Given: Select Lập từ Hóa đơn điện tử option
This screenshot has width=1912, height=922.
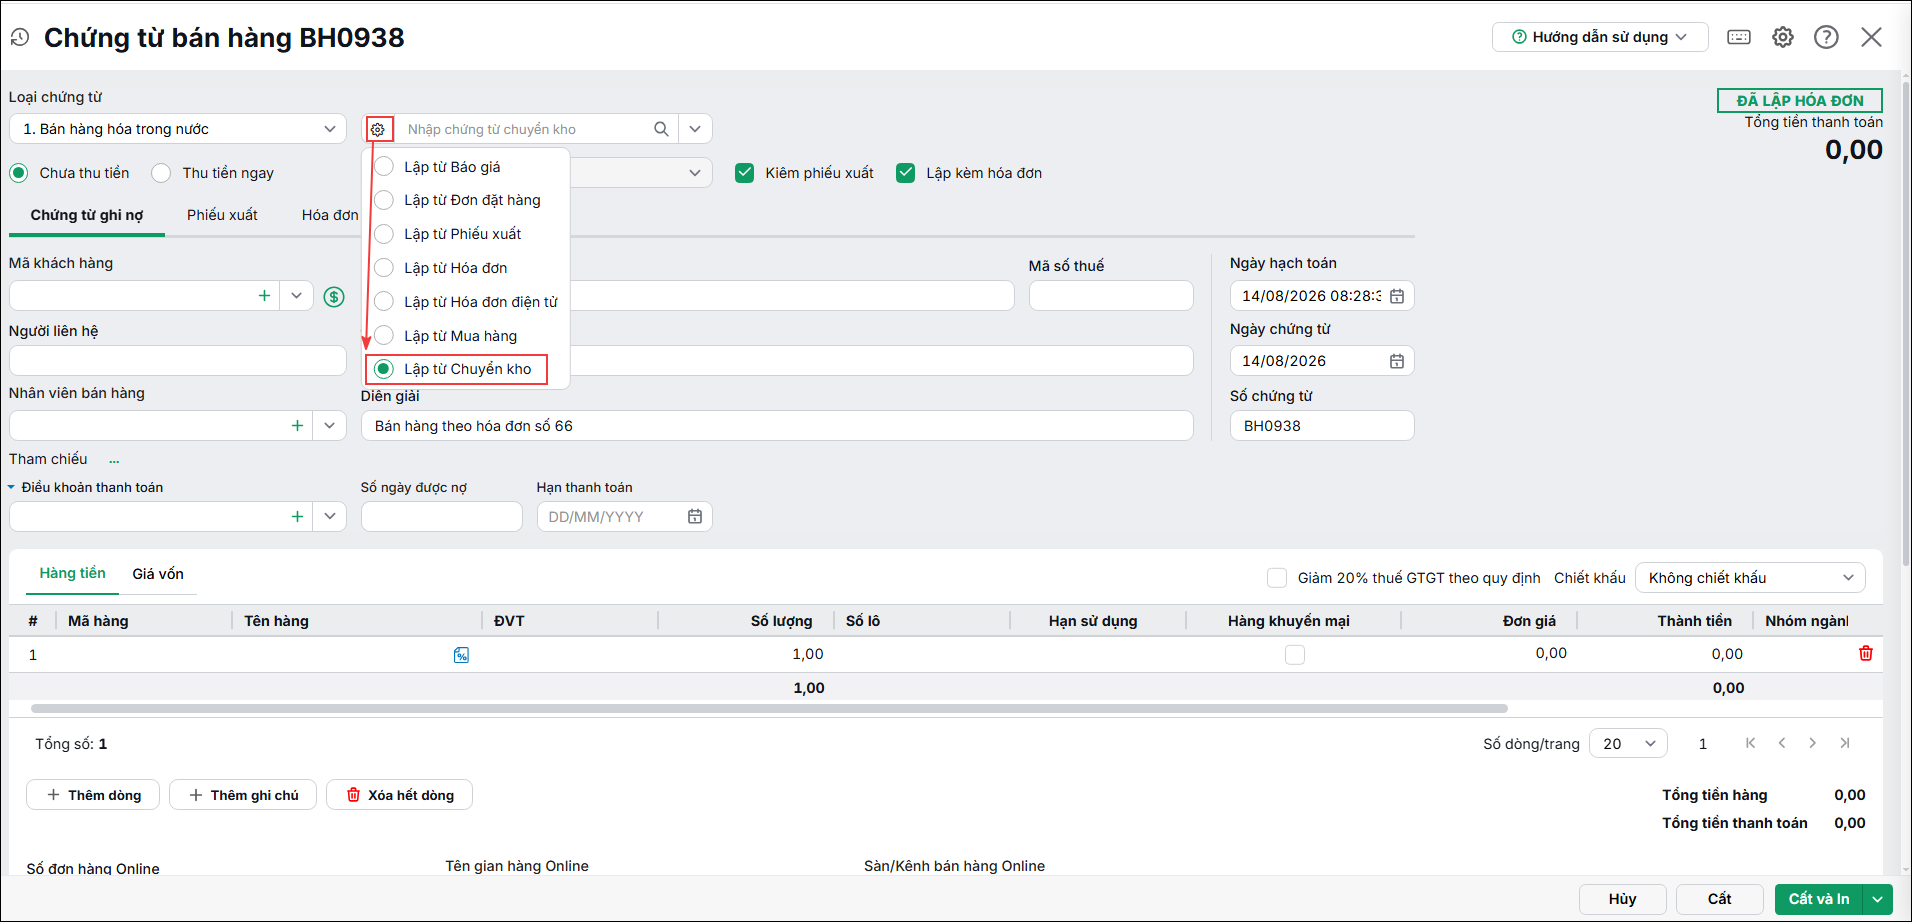Looking at the screenshot, I should (384, 302).
